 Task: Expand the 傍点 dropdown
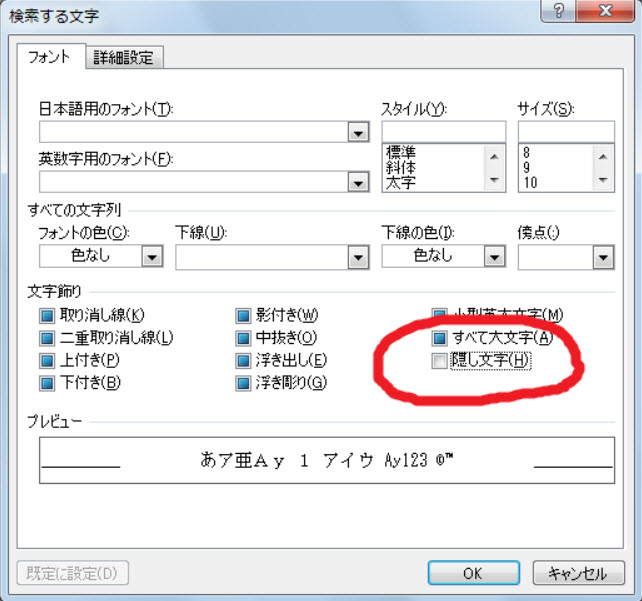[x=602, y=257]
